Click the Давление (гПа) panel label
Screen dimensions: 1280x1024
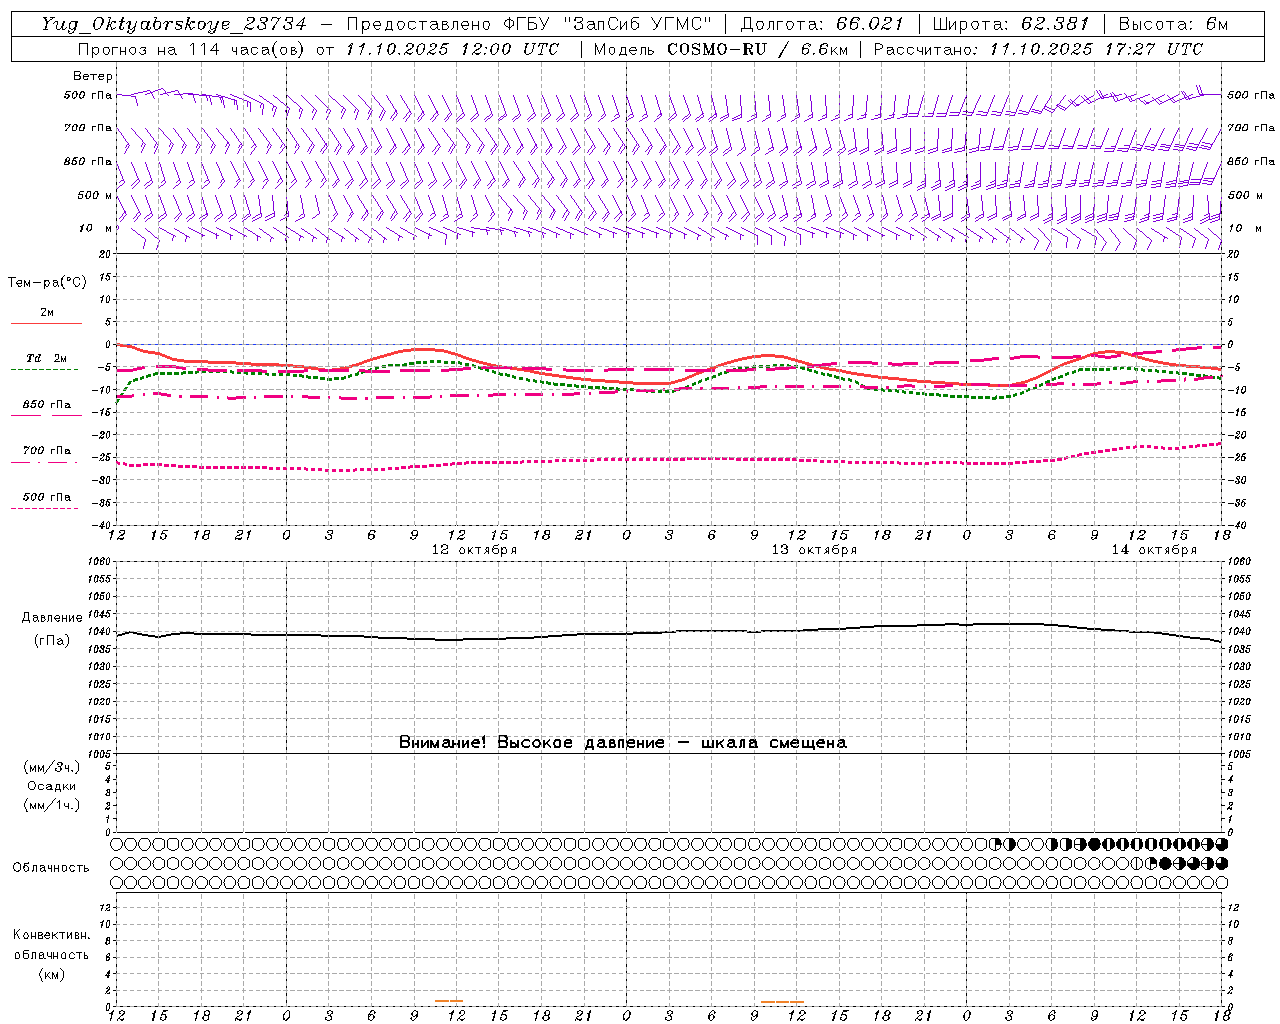click(52, 629)
